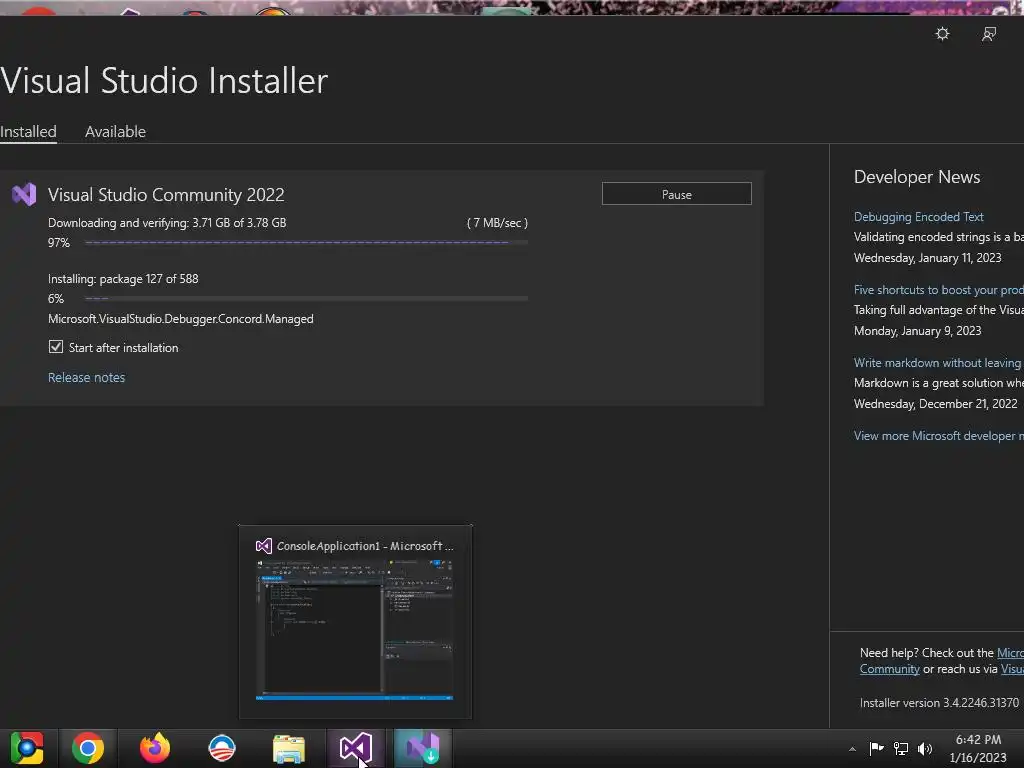The image size is (1024, 768).
Task: Open the volume speaker tray icon
Action: pyautogui.click(x=925, y=748)
